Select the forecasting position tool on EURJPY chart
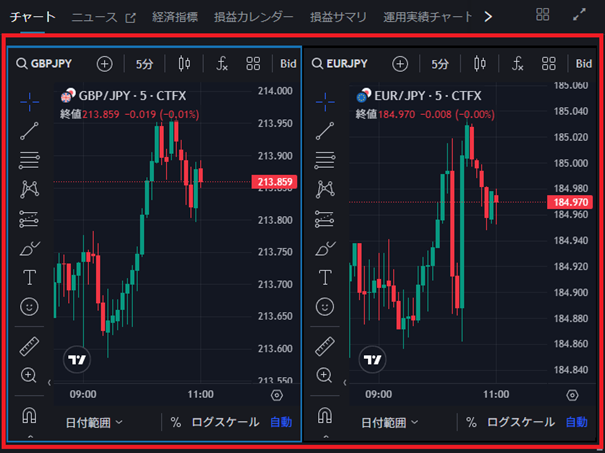605x453 pixels. pyautogui.click(x=325, y=219)
